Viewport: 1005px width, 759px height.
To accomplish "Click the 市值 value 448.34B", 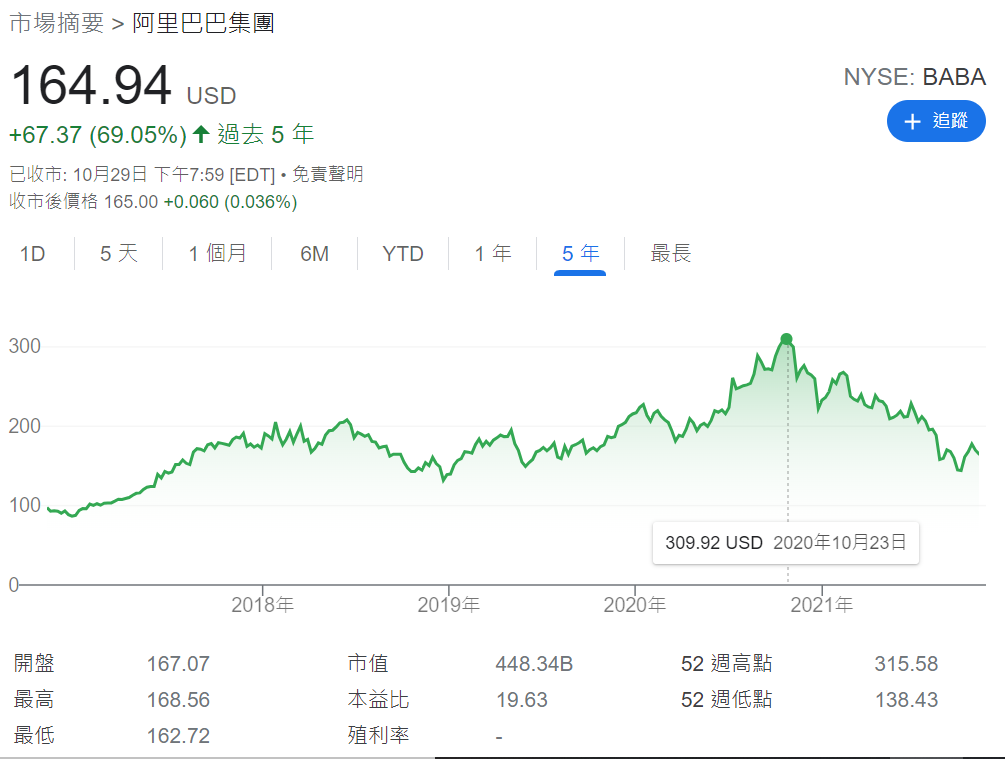I will (x=534, y=664).
